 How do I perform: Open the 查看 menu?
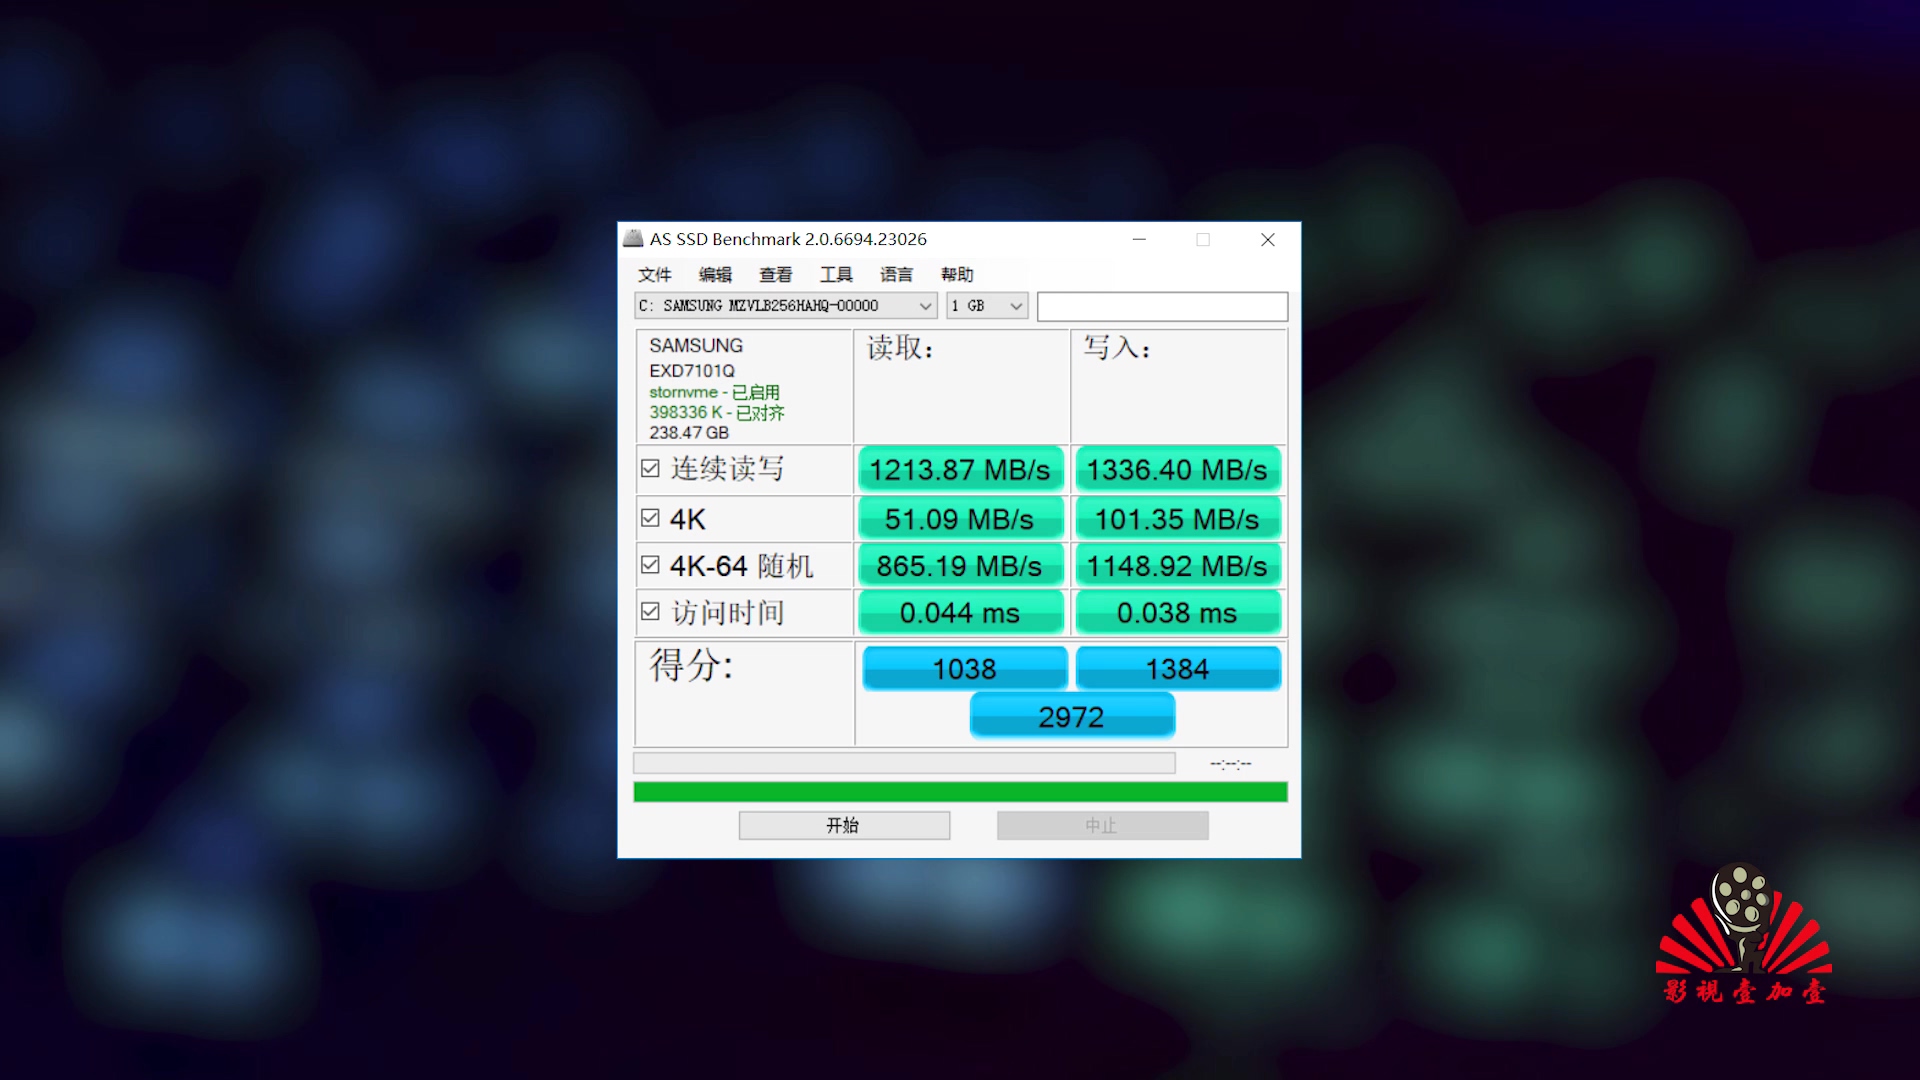[x=775, y=275]
